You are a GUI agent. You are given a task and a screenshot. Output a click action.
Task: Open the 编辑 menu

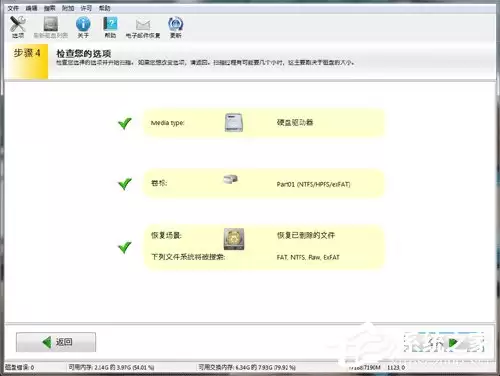(x=31, y=8)
